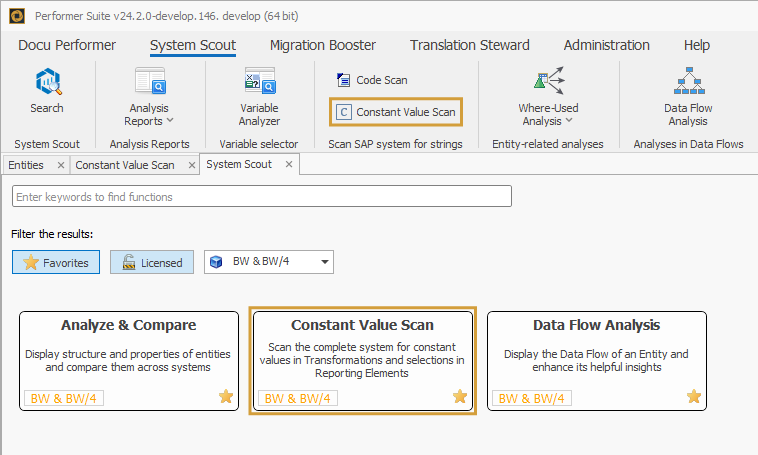Close the Entities tab

[61, 165]
